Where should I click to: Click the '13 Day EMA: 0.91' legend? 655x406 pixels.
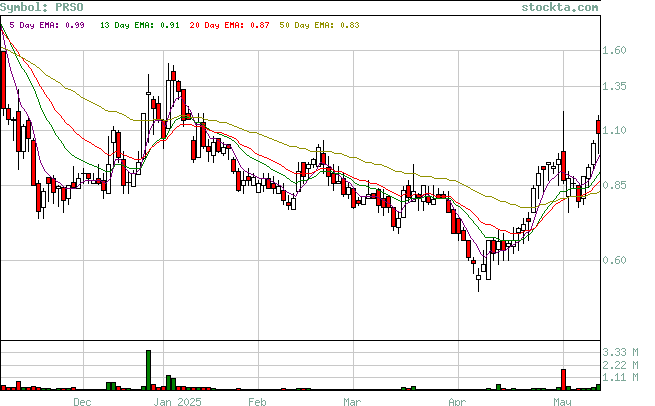click(x=140, y=25)
